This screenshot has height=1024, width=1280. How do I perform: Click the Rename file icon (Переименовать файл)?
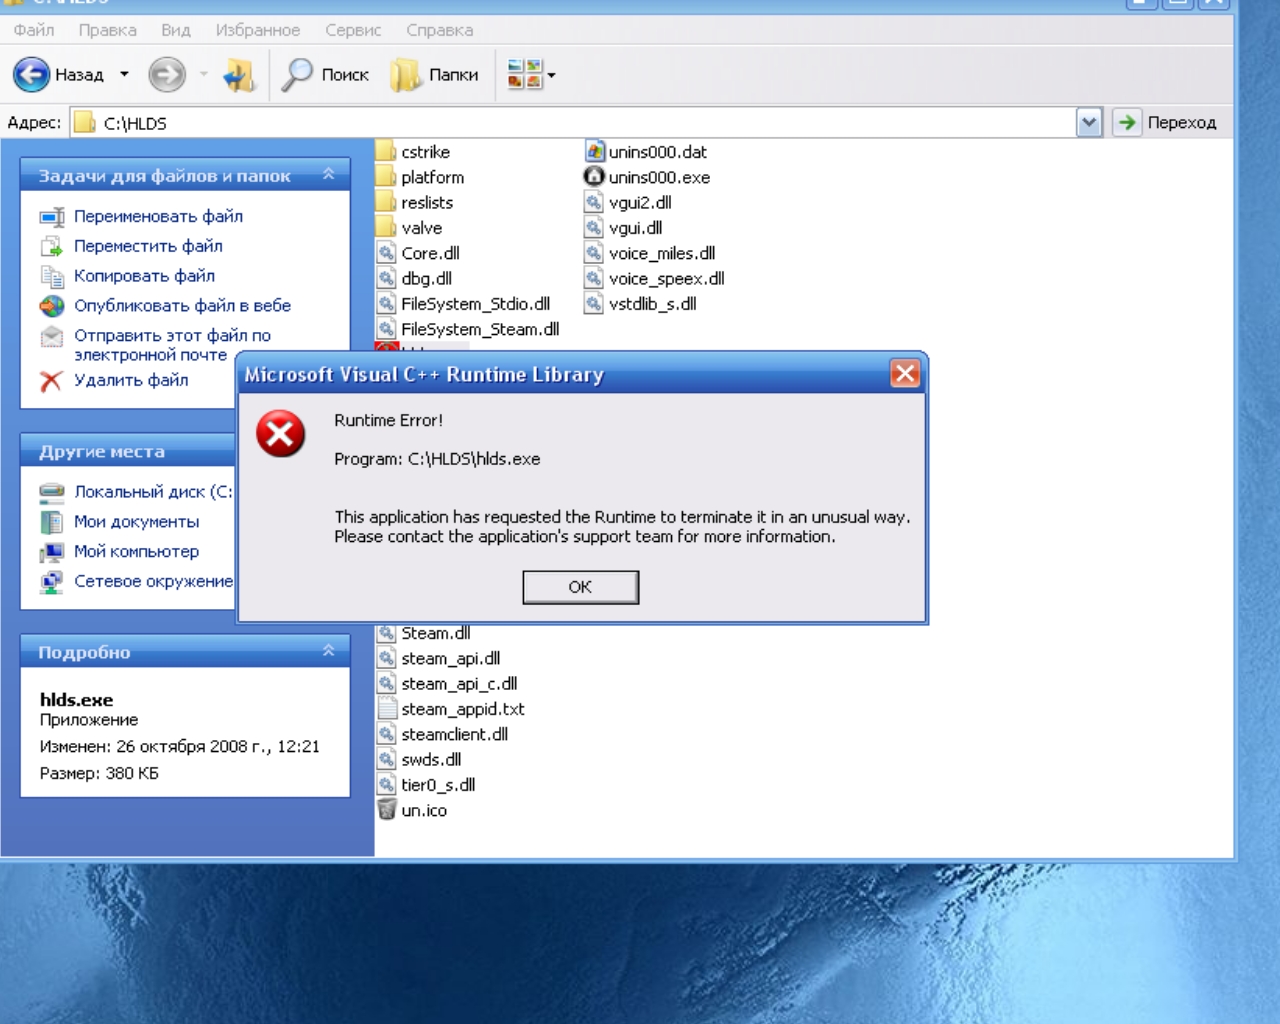[52, 216]
